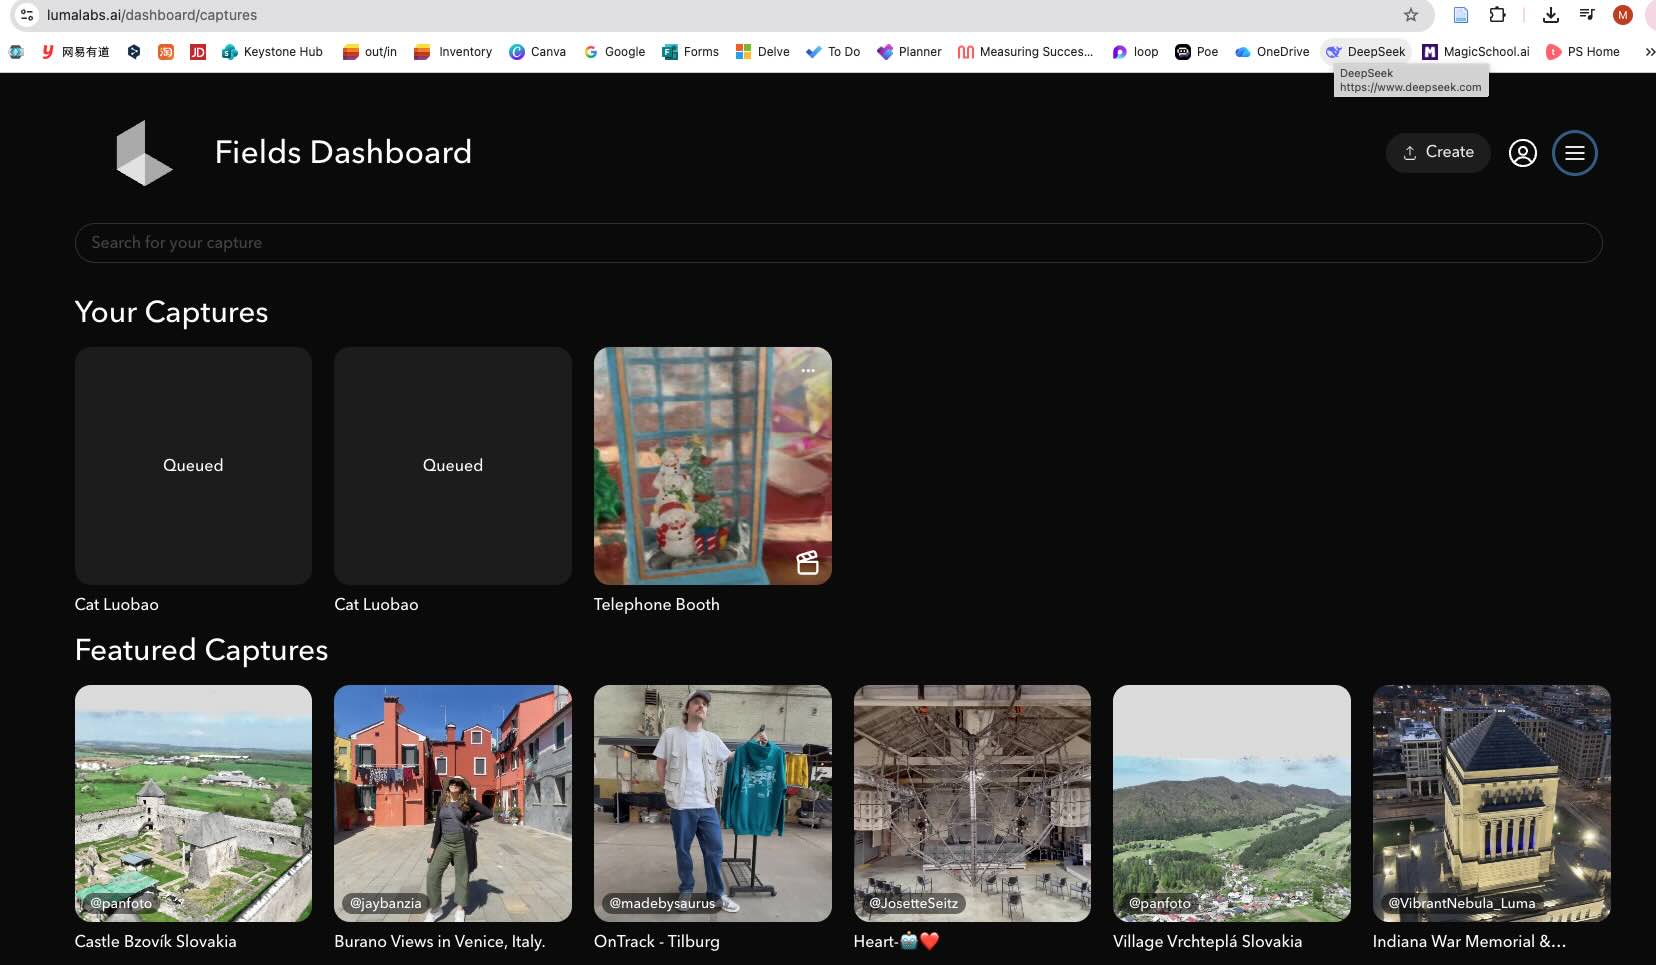Click the 'Village Vrchteplá Slovakia' title text
The image size is (1656, 965).
(1207, 941)
